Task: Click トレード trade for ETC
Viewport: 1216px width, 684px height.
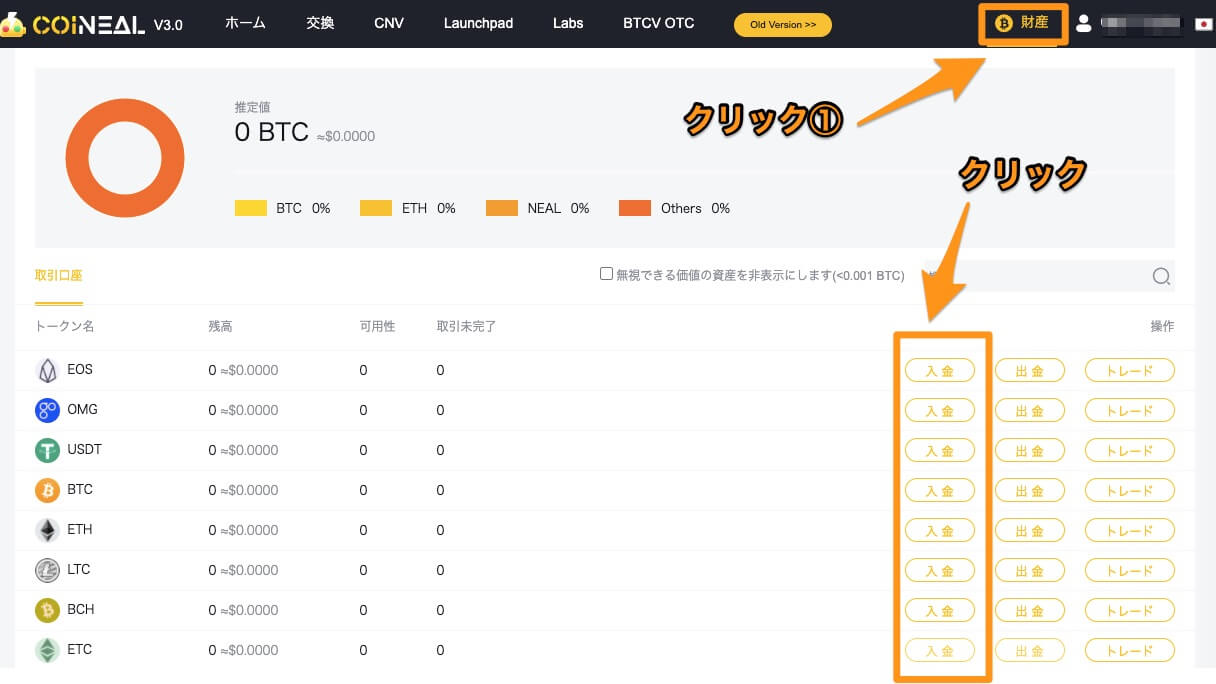Action: point(1130,650)
